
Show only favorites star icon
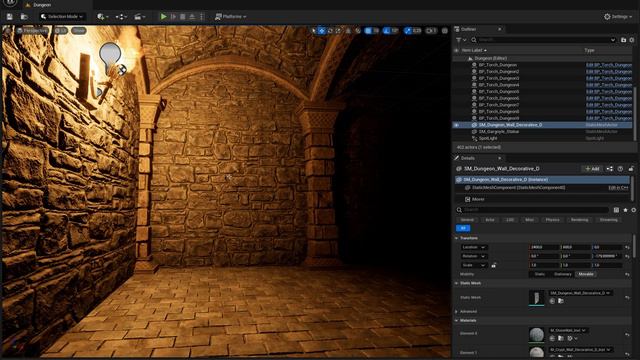click(625, 210)
